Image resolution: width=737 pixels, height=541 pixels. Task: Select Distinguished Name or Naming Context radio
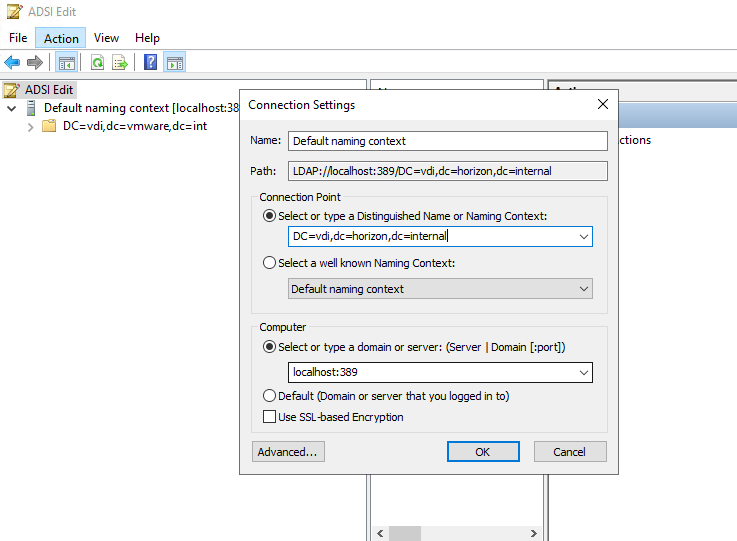click(269, 216)
